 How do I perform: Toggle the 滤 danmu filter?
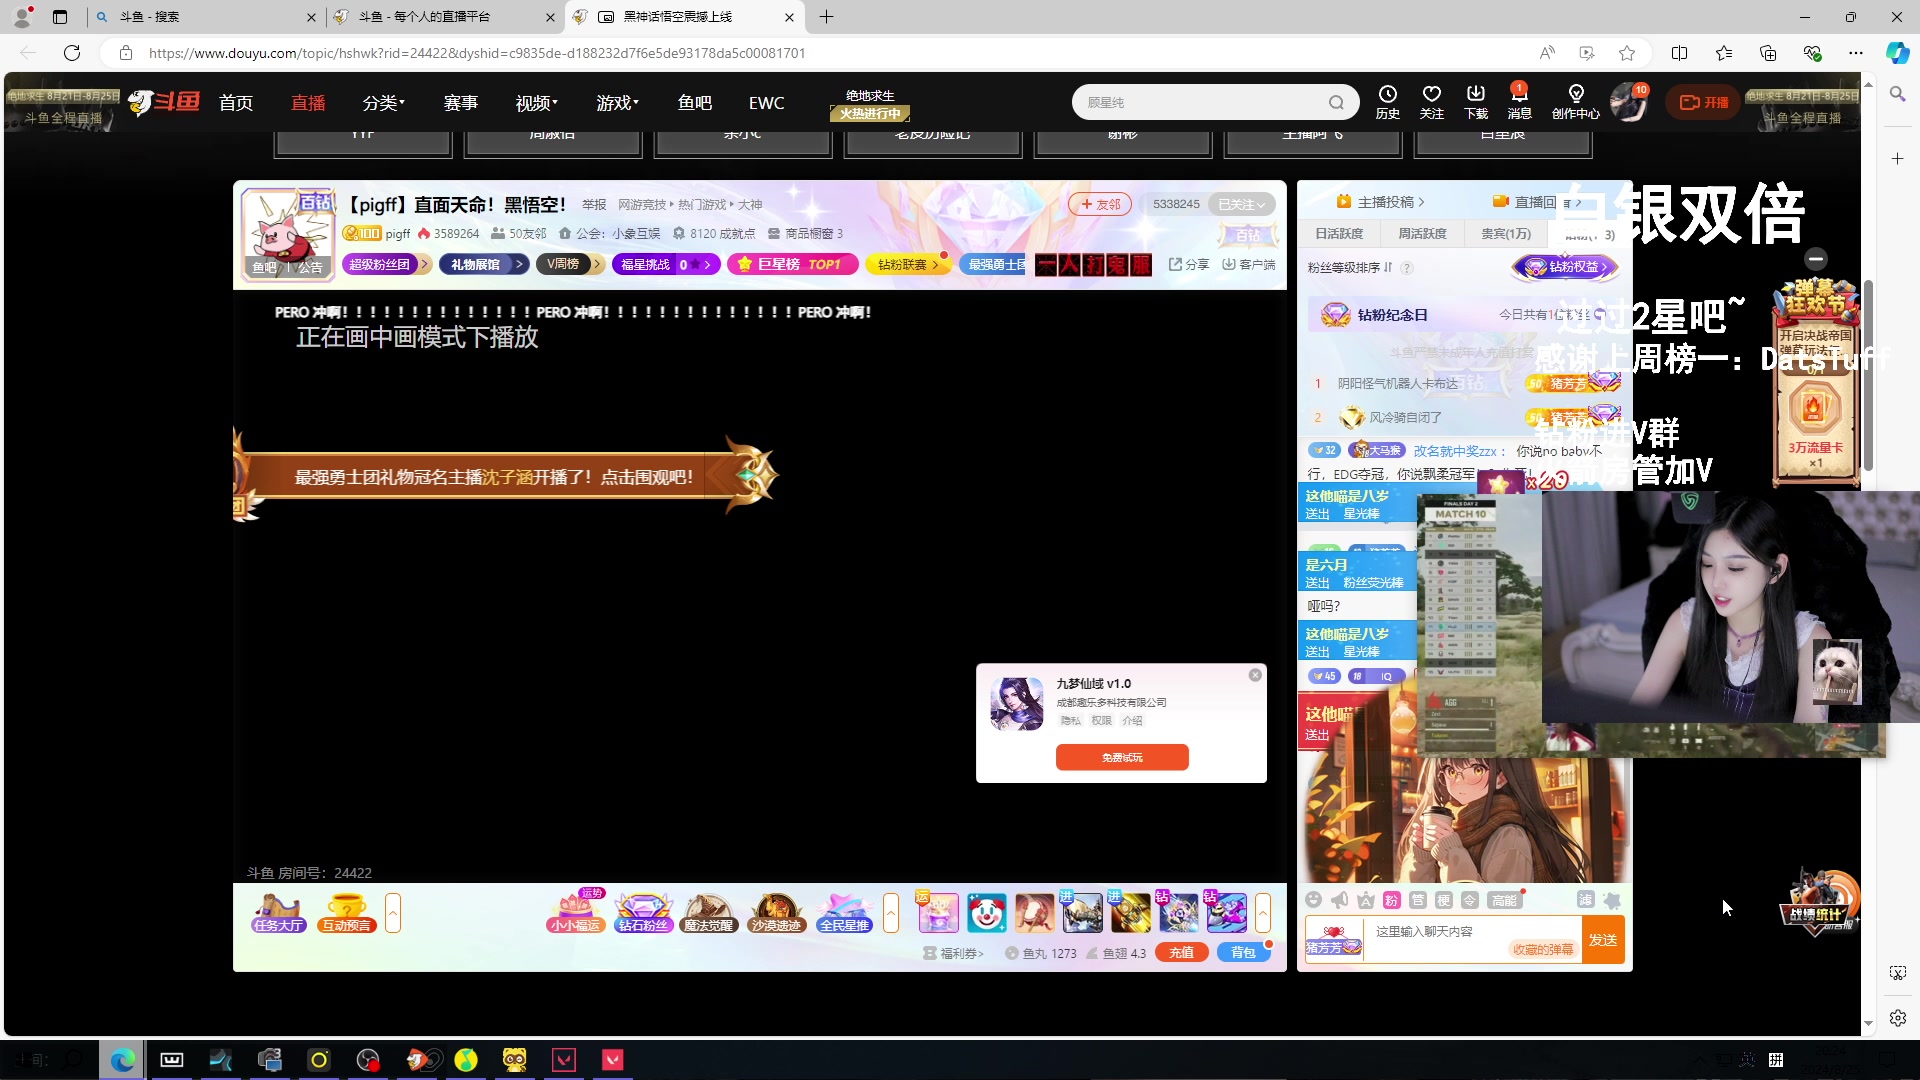[x=1585, y=899]
